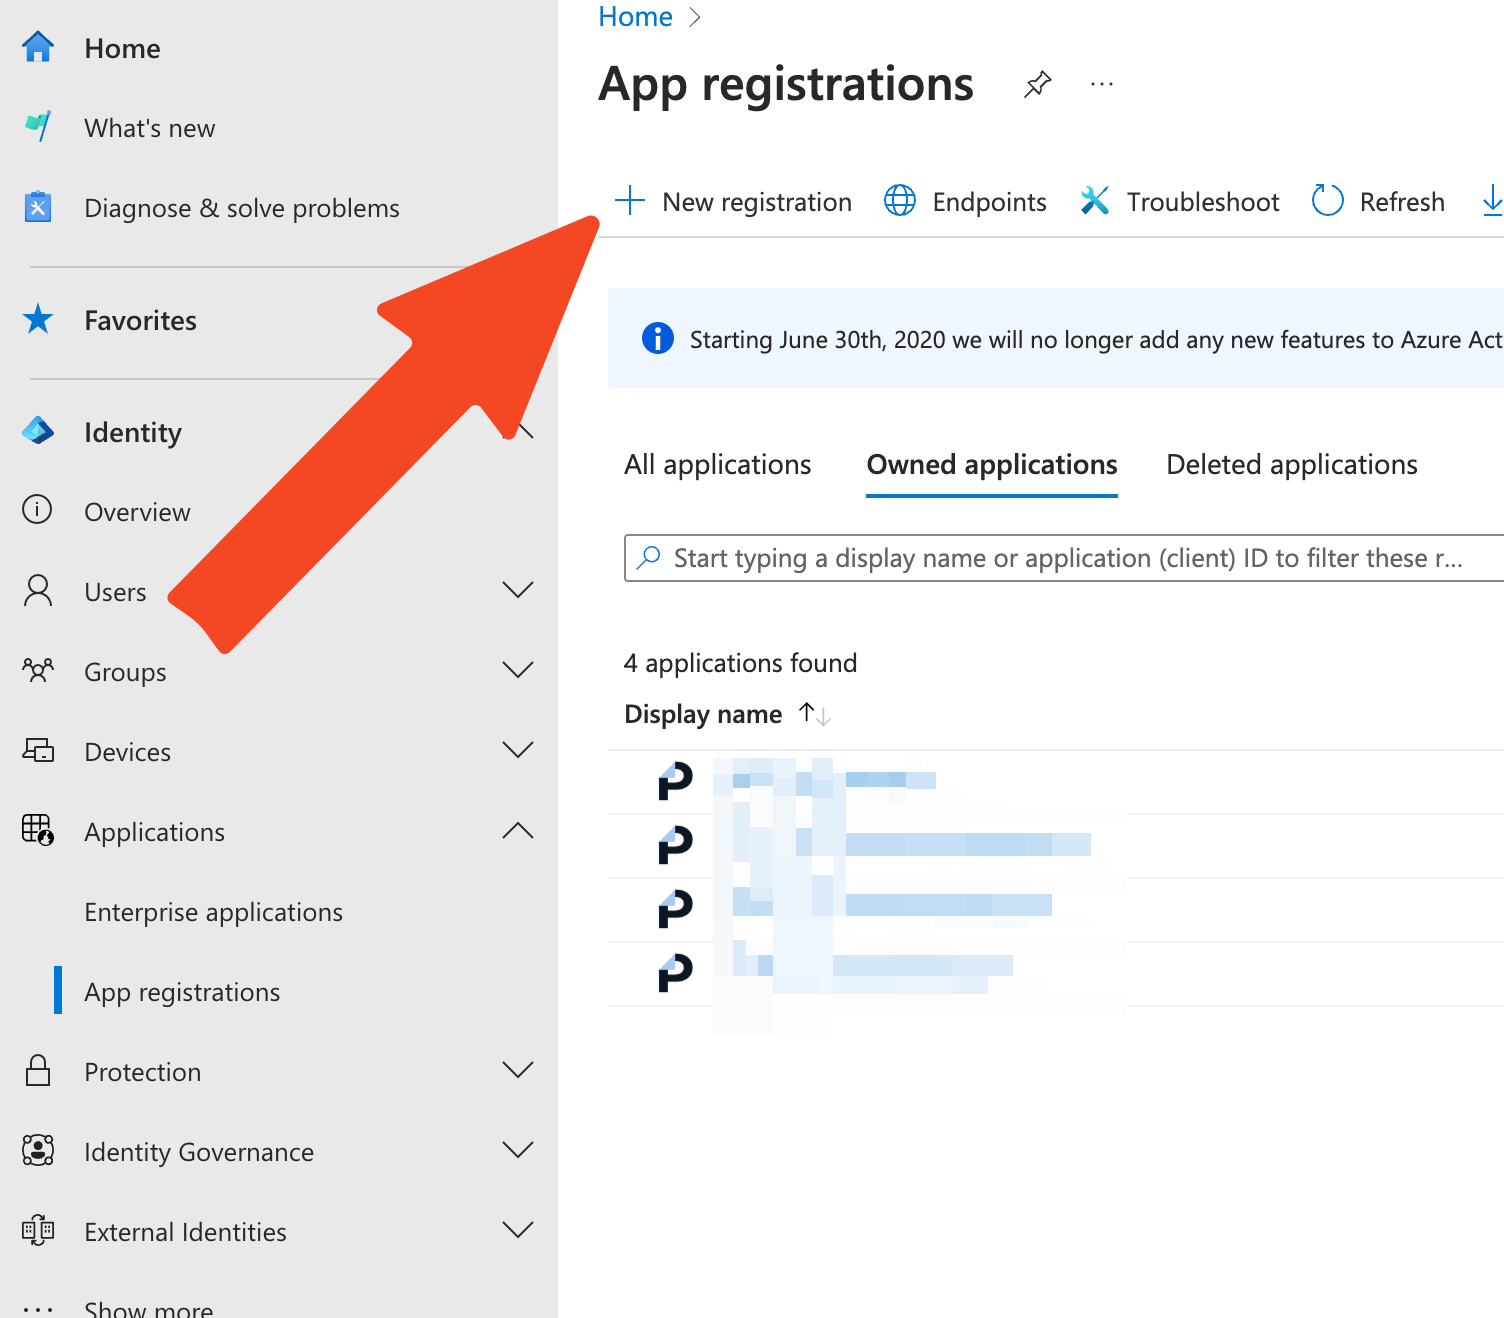Click the Home icon in the sidebar
The image size is (1504, 1318).
(x=38, y=47)
